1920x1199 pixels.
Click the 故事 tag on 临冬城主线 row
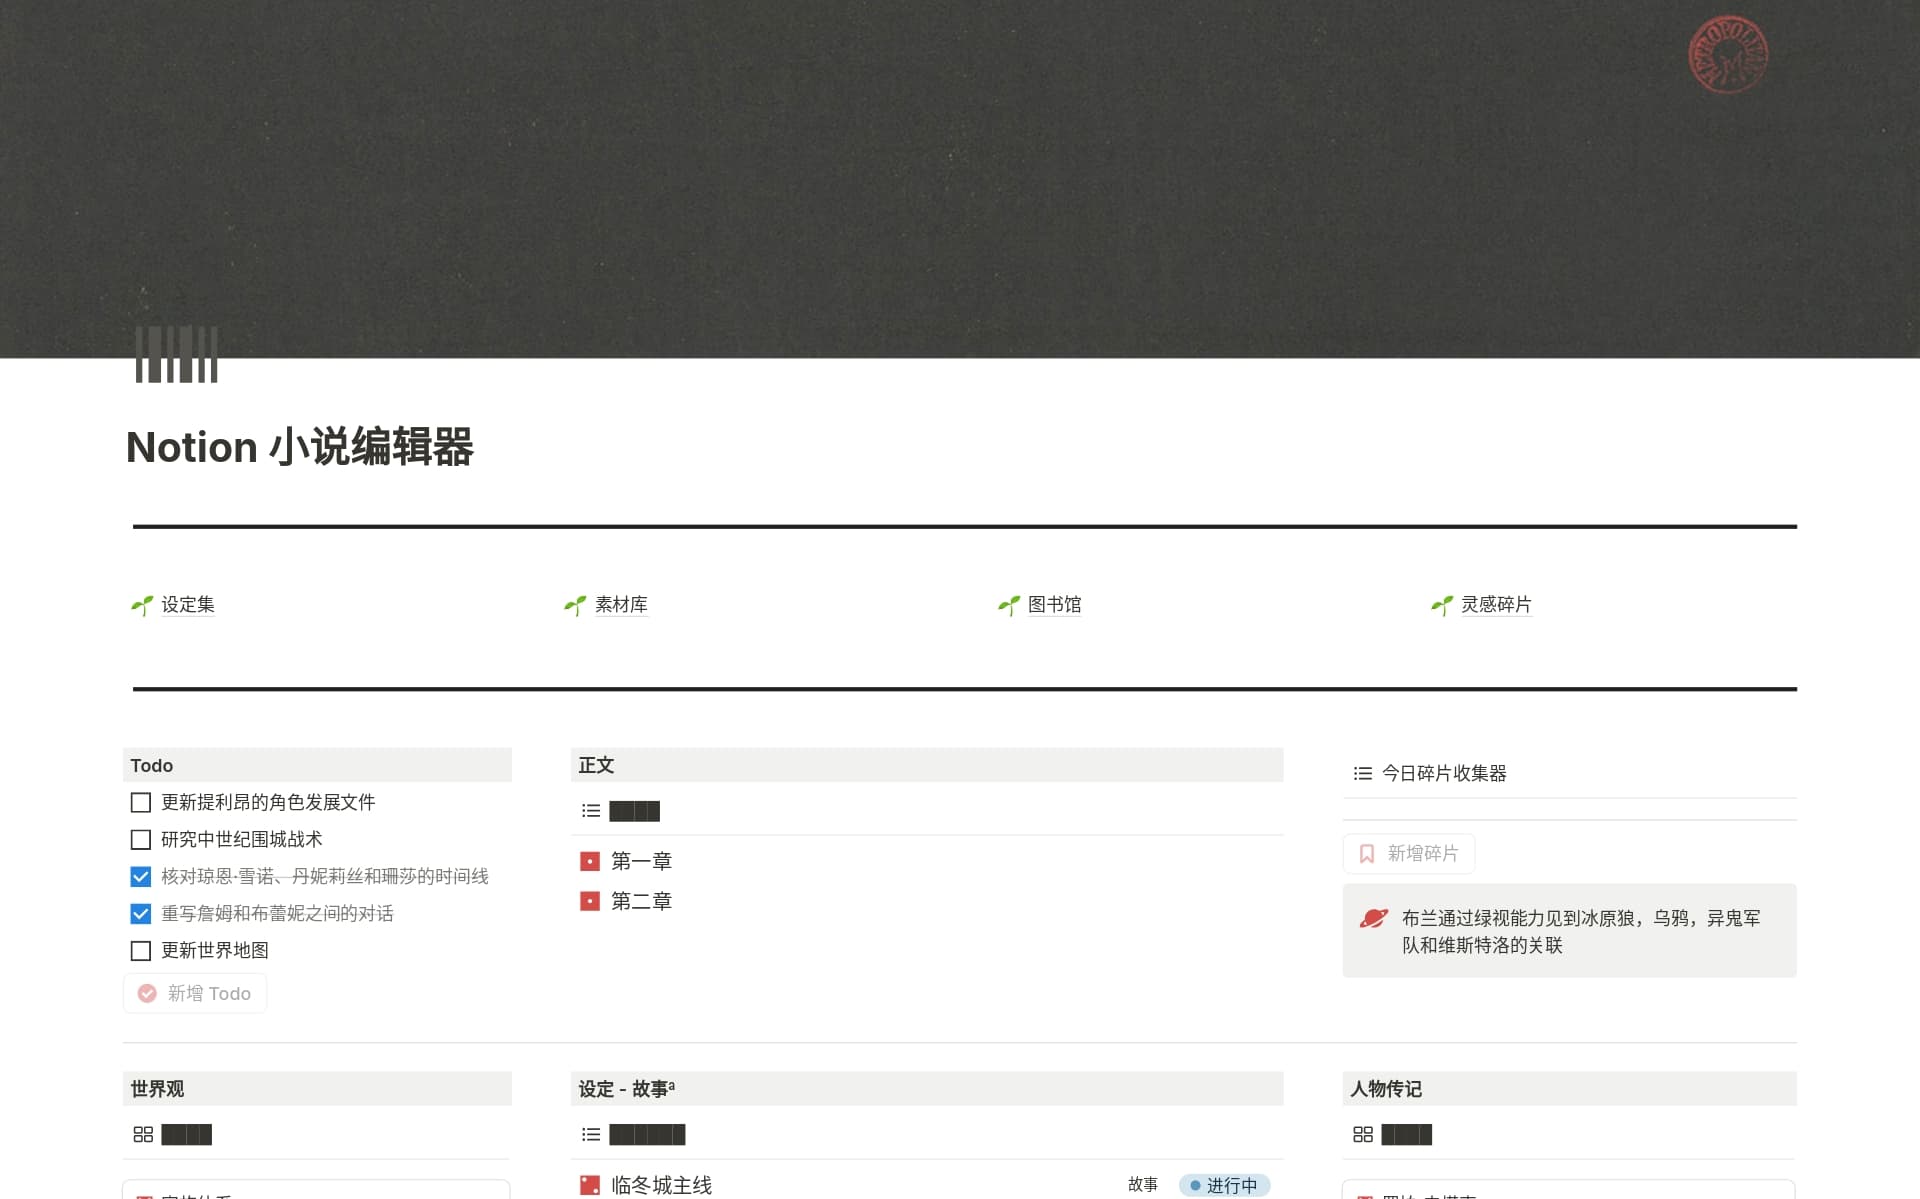1143,1184
